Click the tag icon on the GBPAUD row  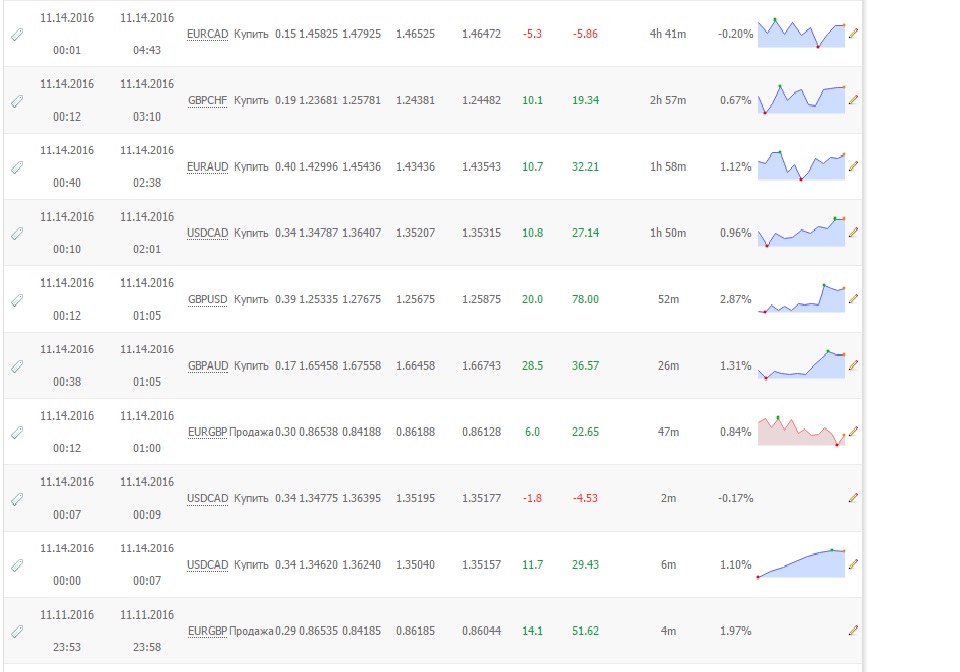[x=17, y=366]
